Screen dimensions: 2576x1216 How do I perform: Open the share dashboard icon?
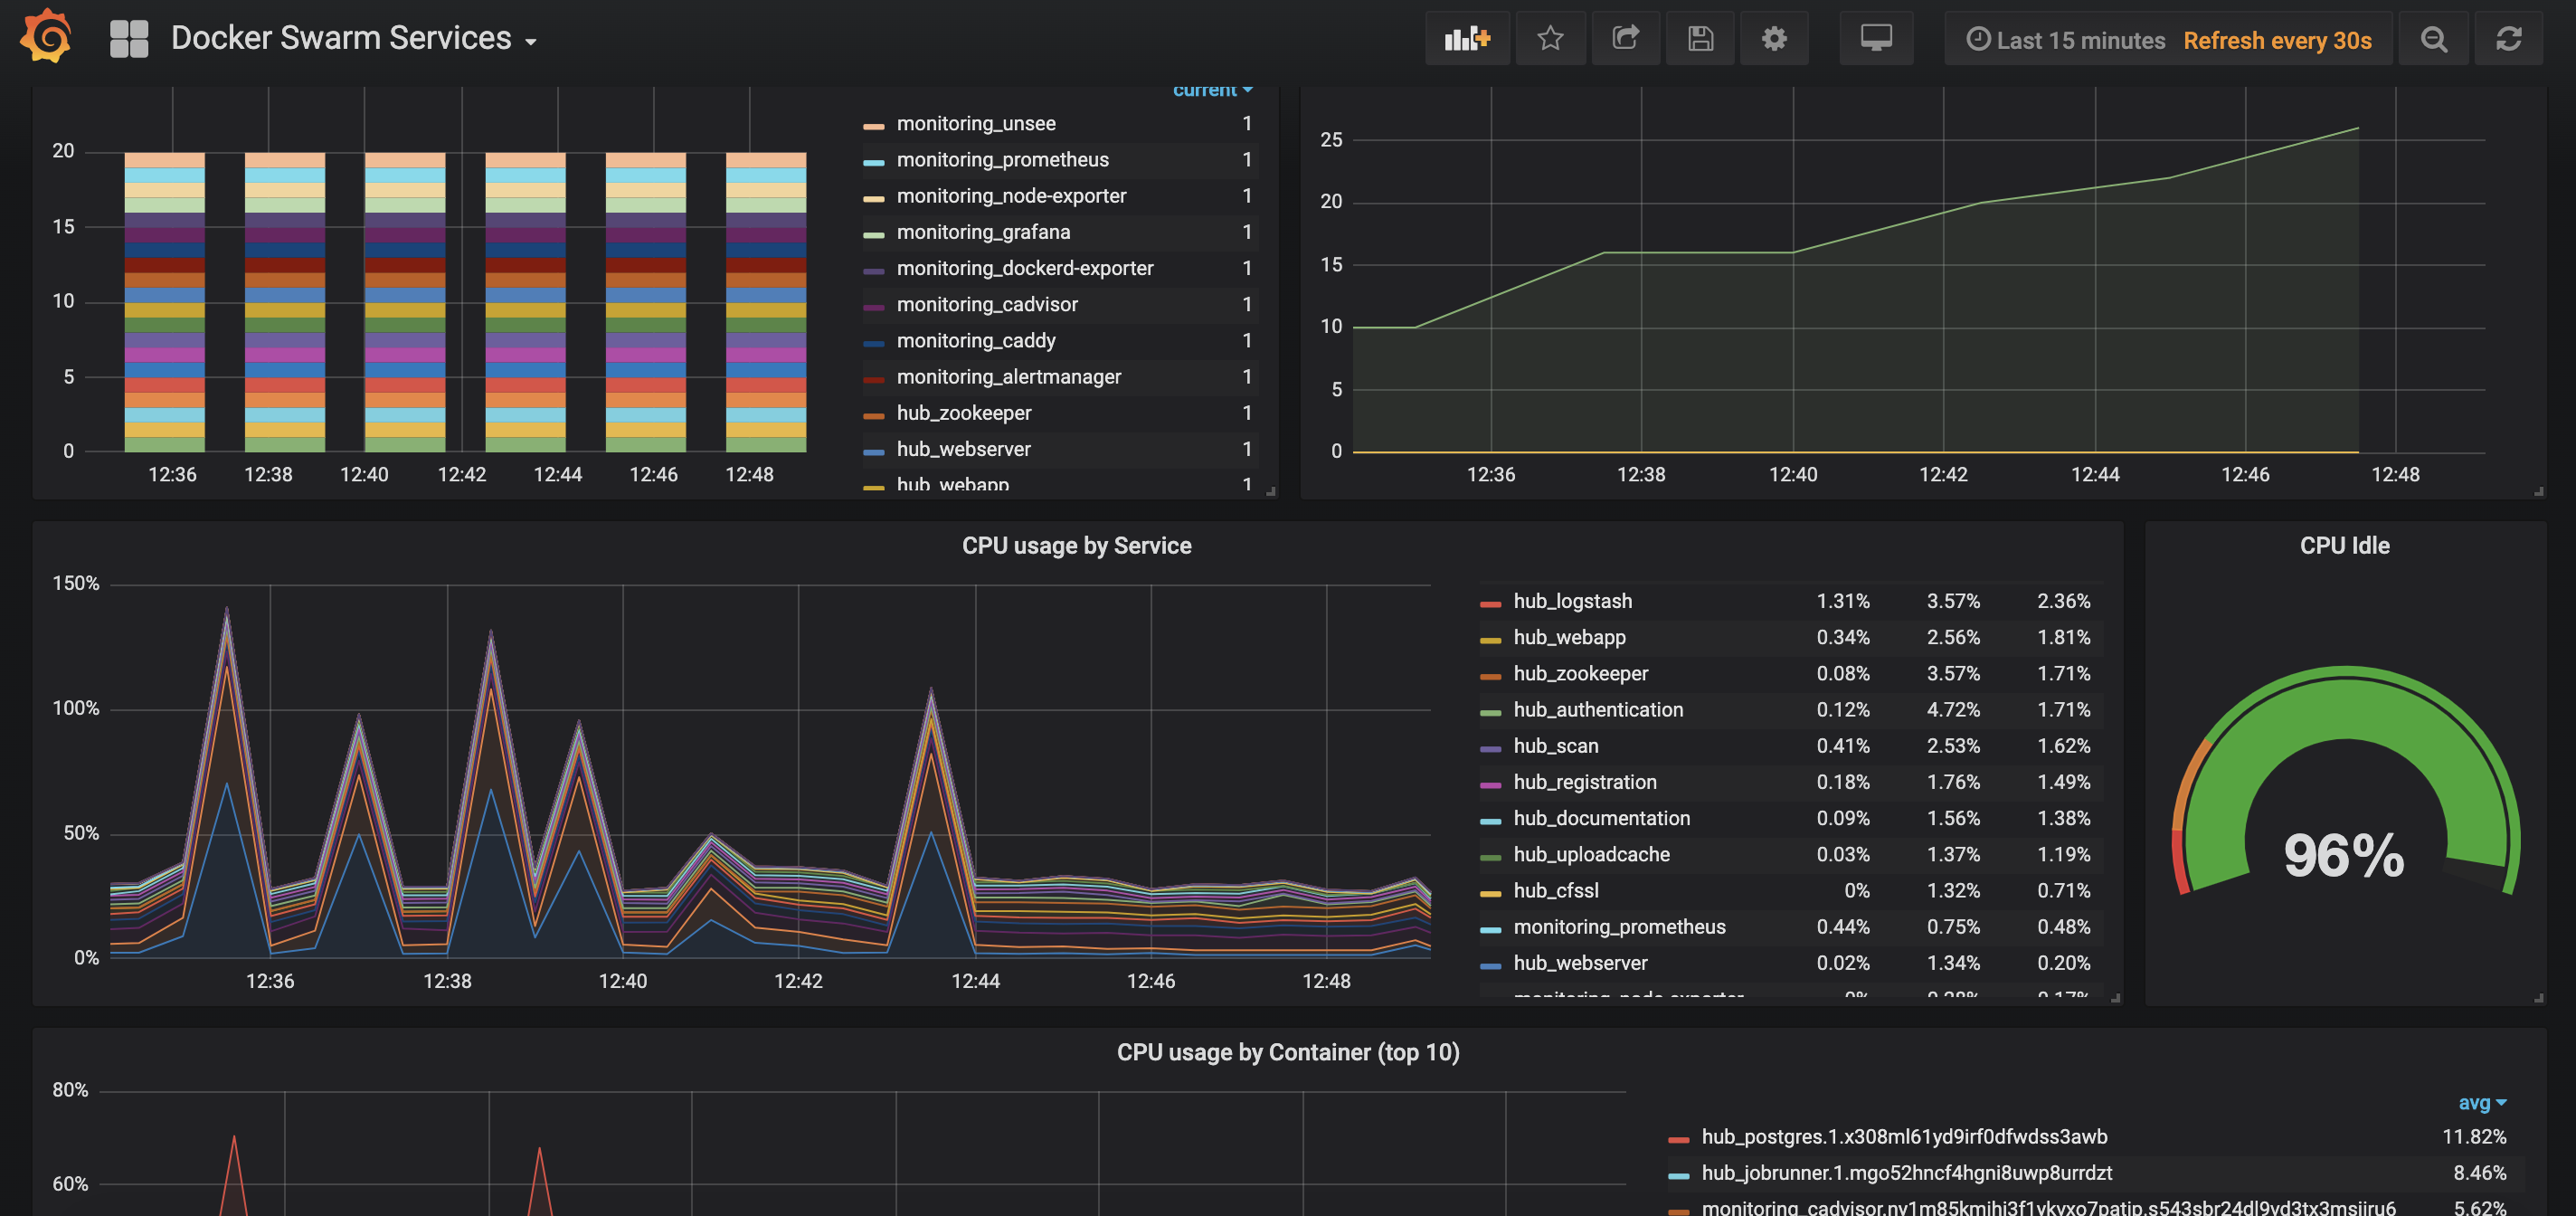(1626, 38)
